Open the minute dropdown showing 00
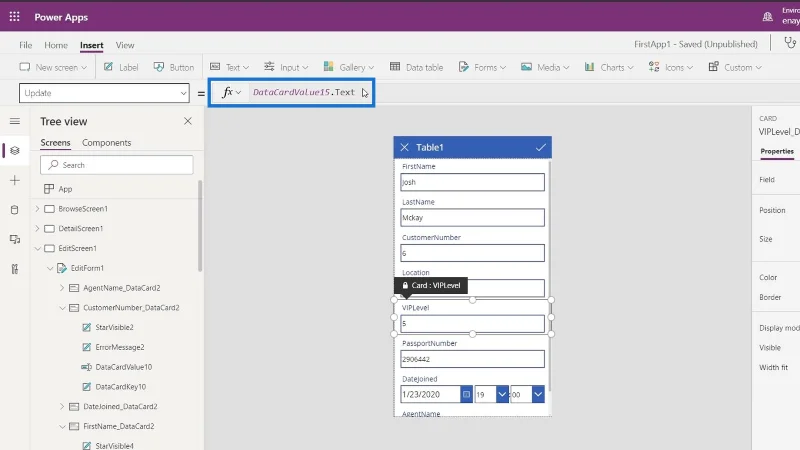 point(538,394)
